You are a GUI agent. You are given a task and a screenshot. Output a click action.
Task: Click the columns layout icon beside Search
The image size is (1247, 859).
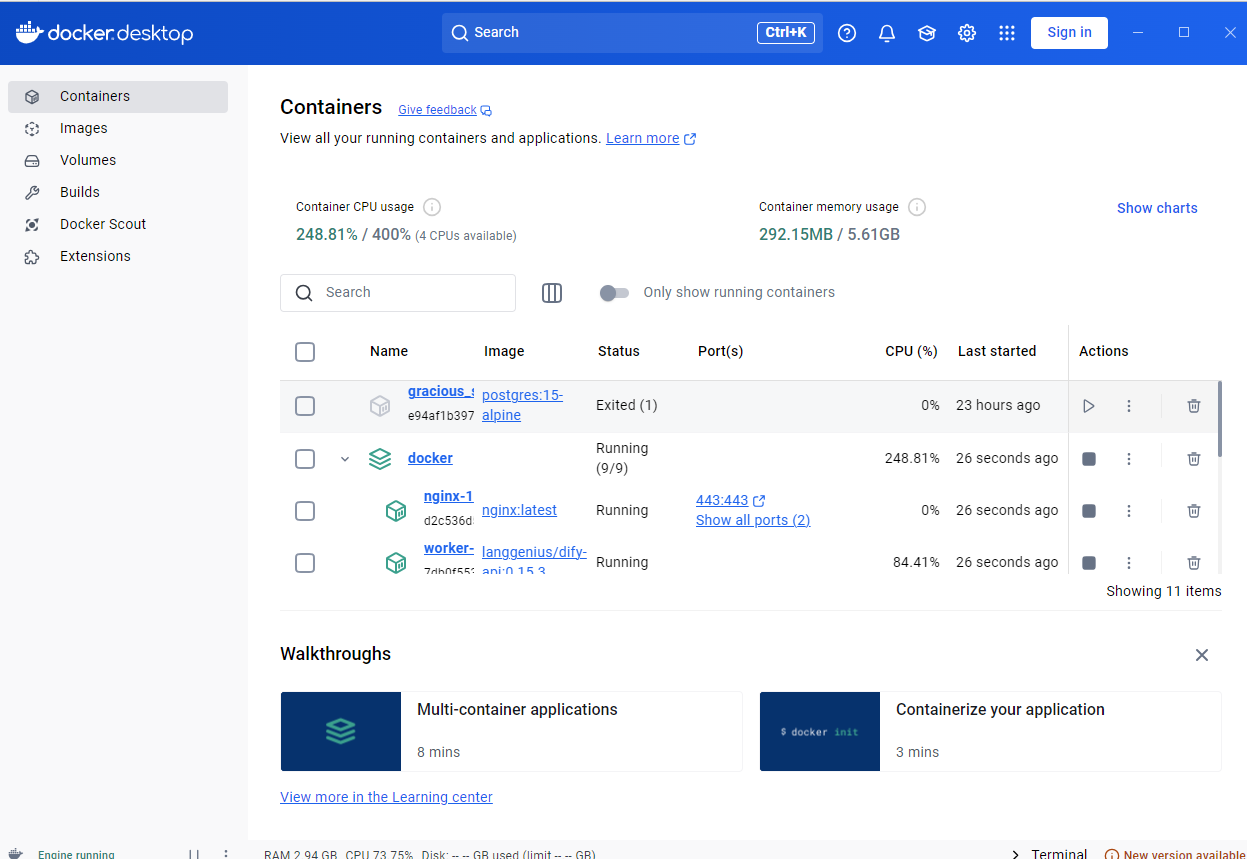[x=552, y=293]
